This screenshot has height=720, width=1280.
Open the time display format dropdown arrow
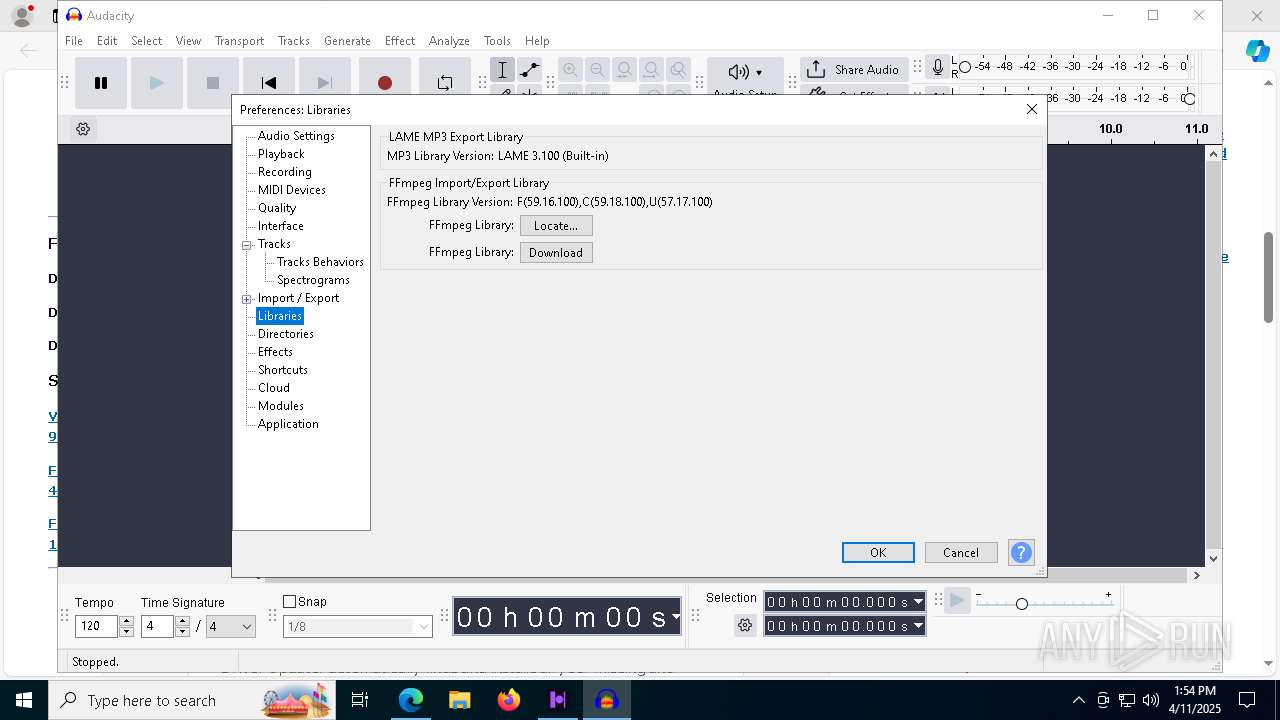pyautogui.click(x=676, y=617)
